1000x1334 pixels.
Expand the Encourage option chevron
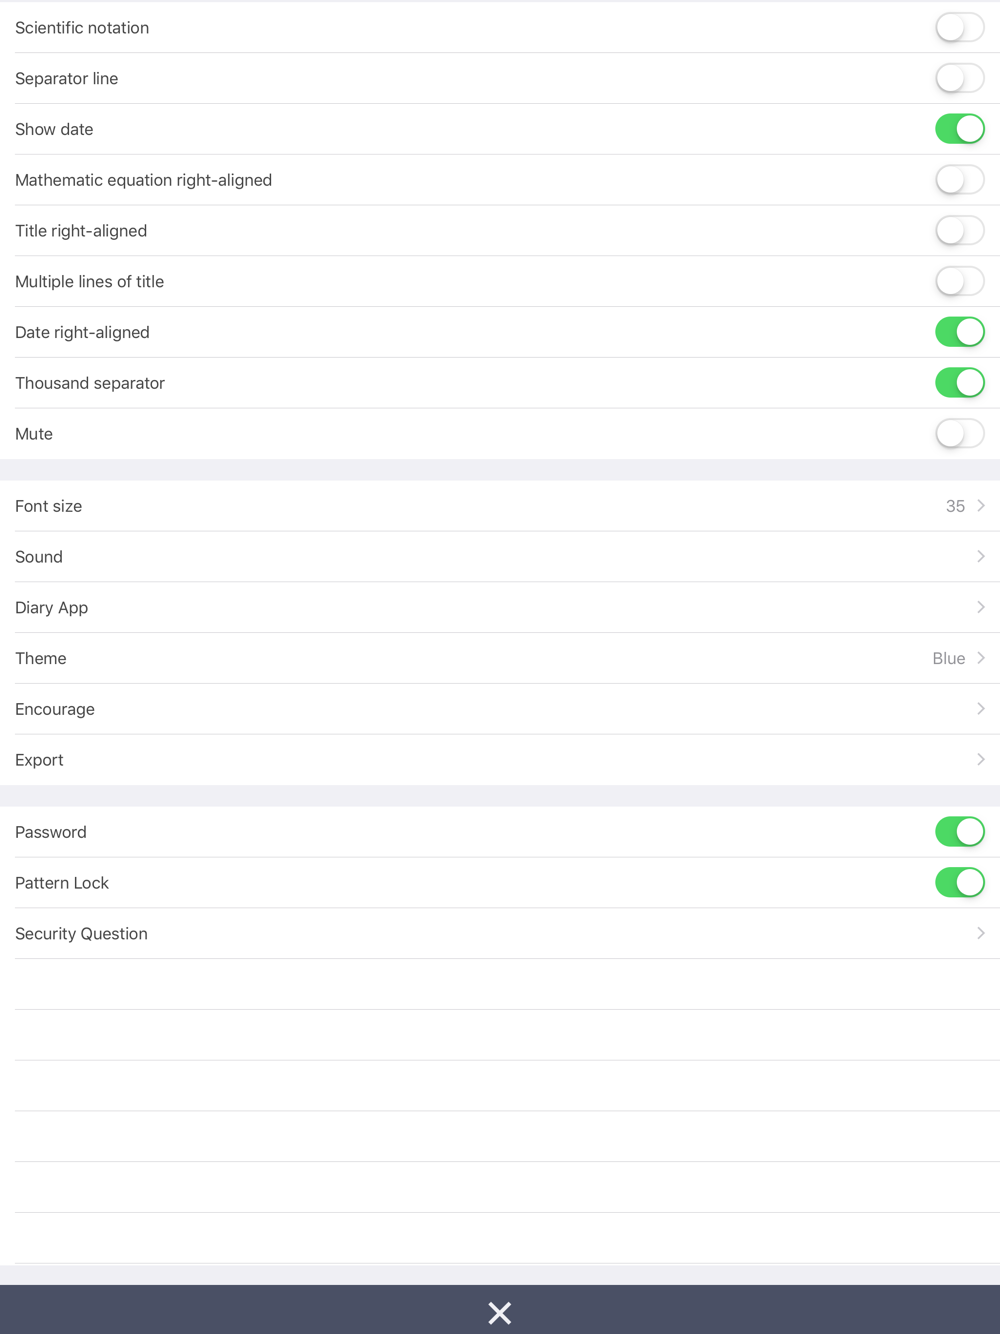[x=980, y=709]
